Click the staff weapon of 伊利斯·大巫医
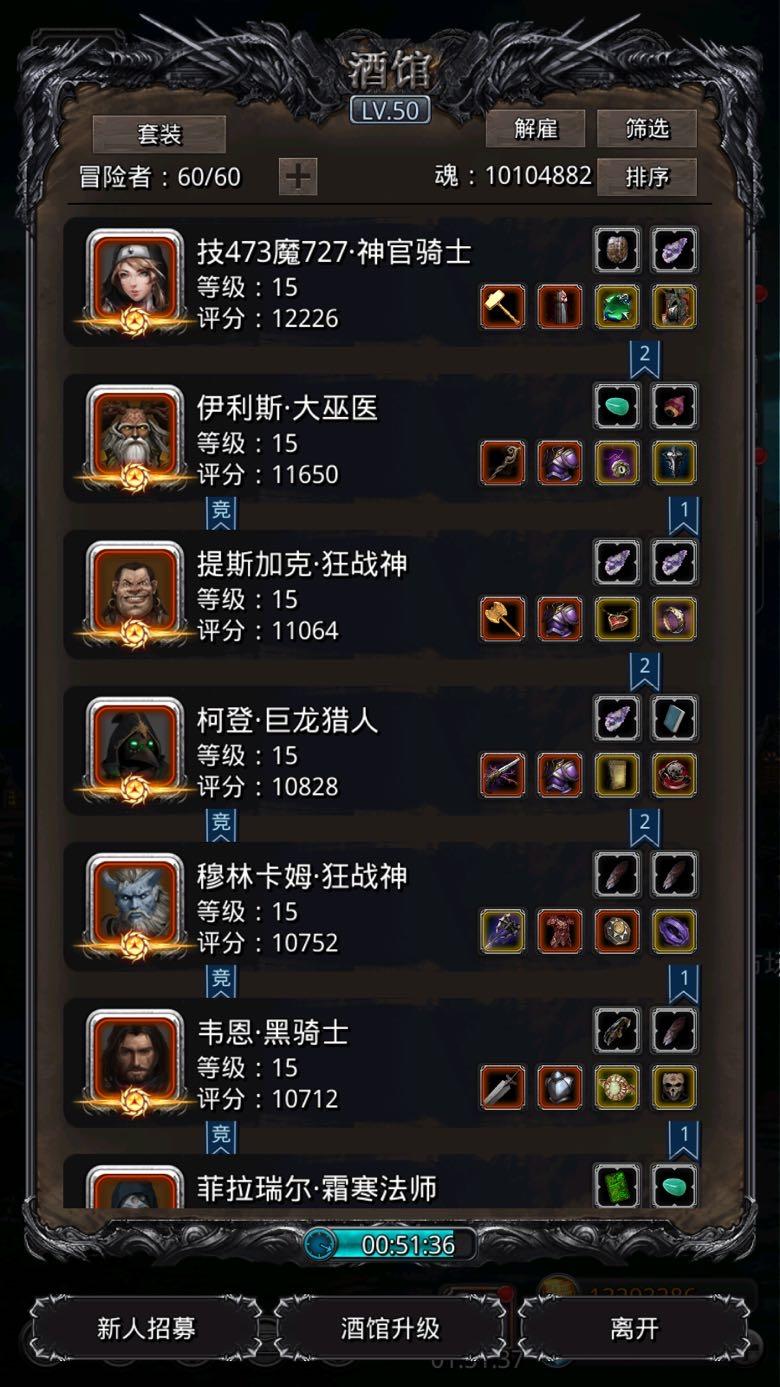Screen dimensions: 780x1387 point(503,463)
